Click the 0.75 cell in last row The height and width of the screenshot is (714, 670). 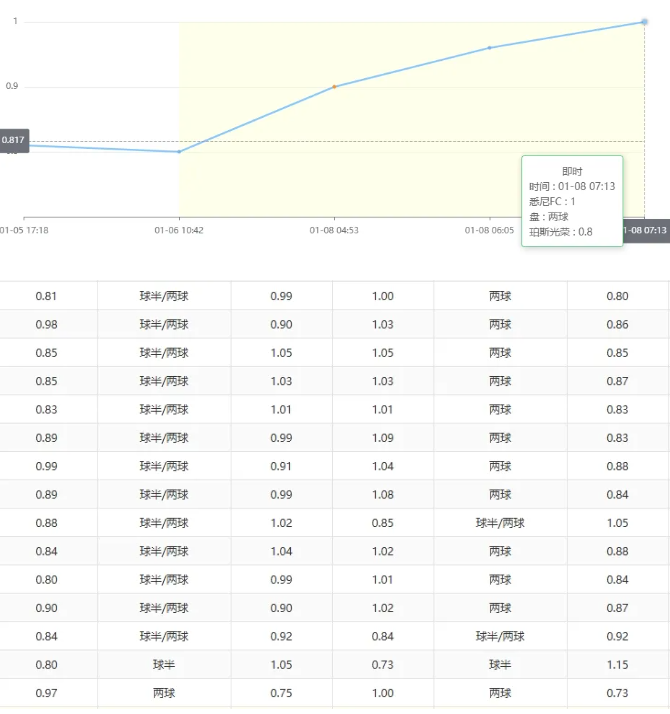click(282, 693)
